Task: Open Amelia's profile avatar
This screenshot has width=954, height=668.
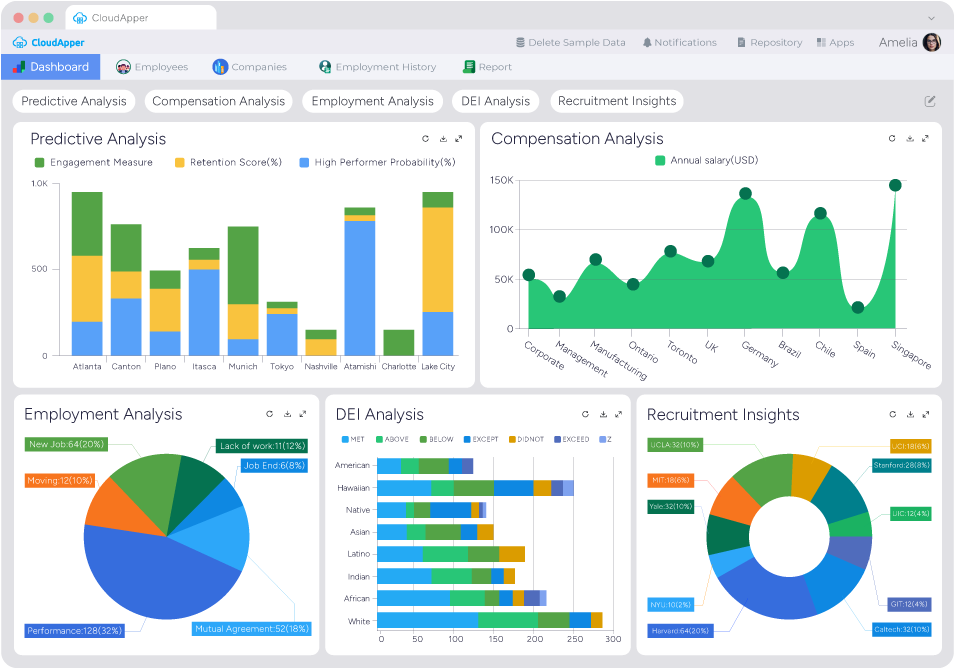Action: pyautogui.click(x=930, y=42)
